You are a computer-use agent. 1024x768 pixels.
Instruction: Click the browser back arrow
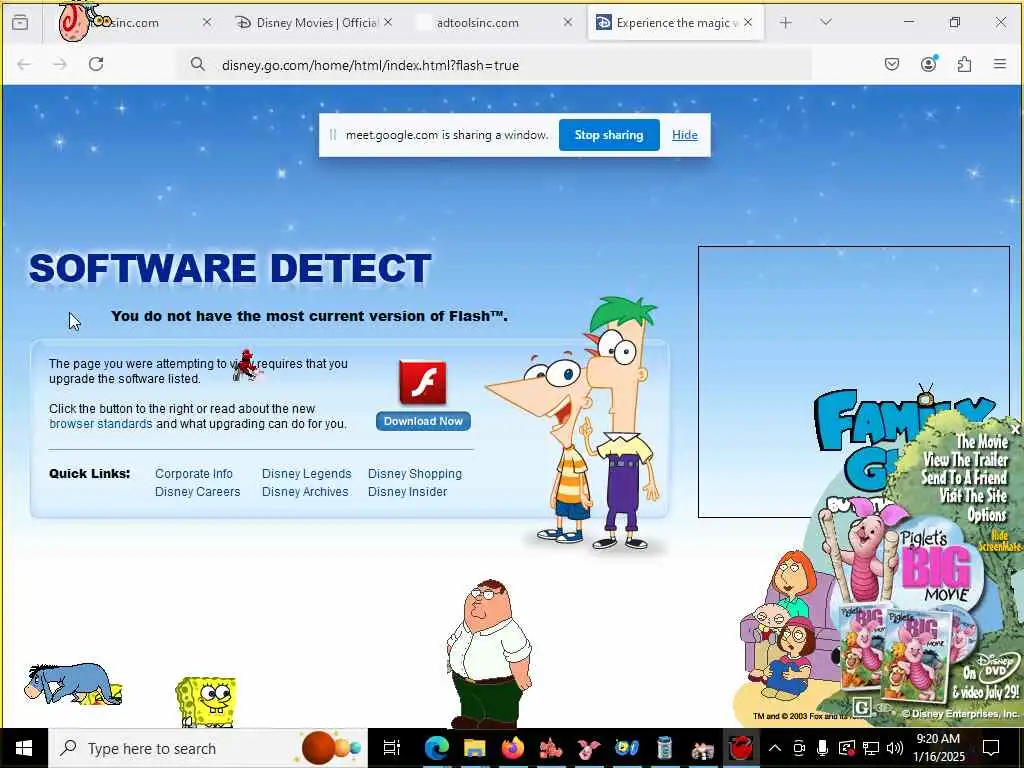24,64
